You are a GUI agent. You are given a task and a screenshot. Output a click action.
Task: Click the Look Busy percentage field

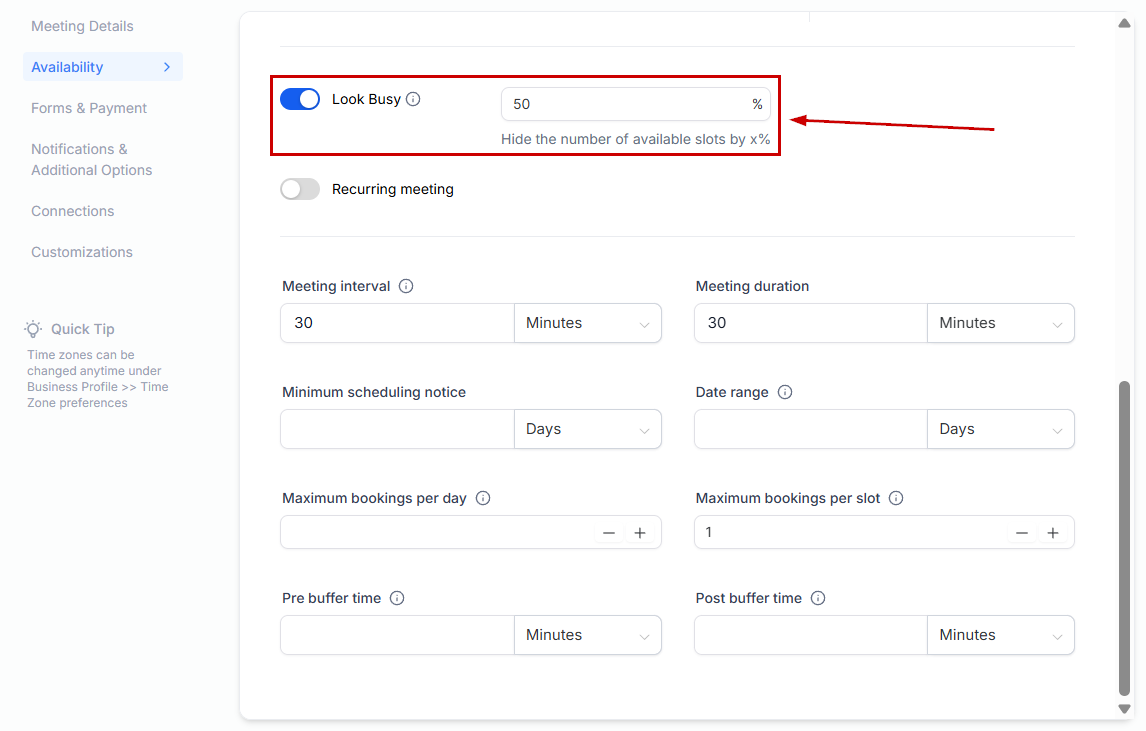click(625, 104)
